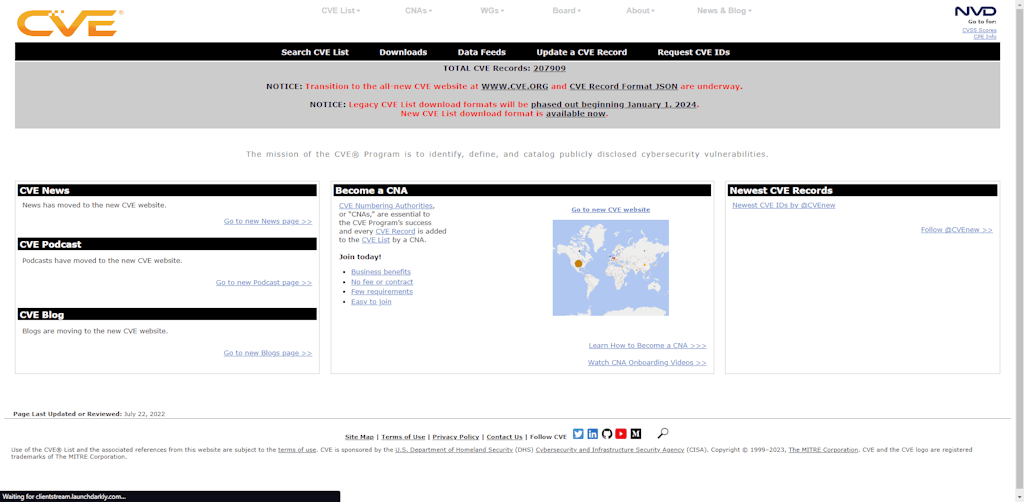Click the lowercase terms of use link
The height and width of the screenshot is (502, 1024).
(297, 450)
